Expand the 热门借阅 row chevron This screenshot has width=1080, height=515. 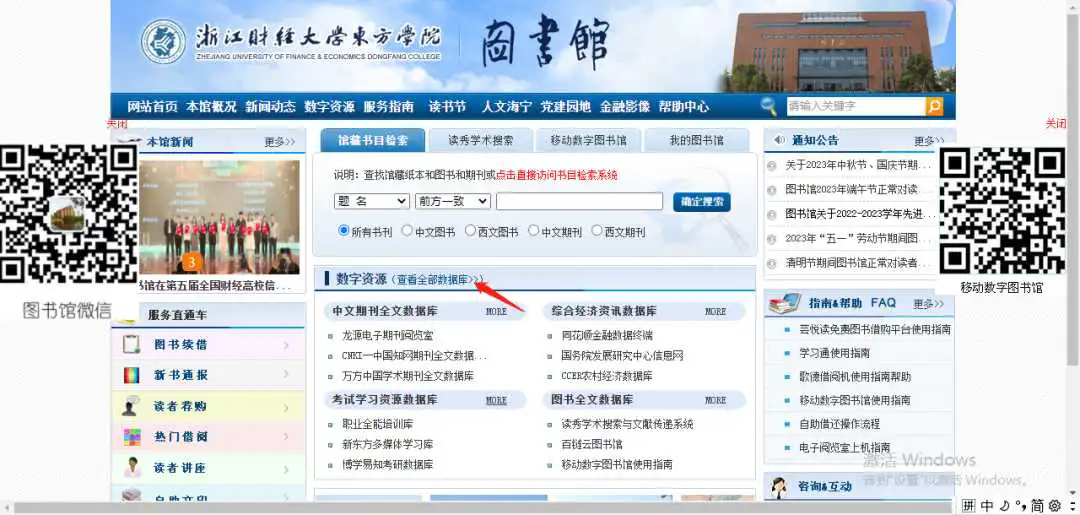point(286,437)
